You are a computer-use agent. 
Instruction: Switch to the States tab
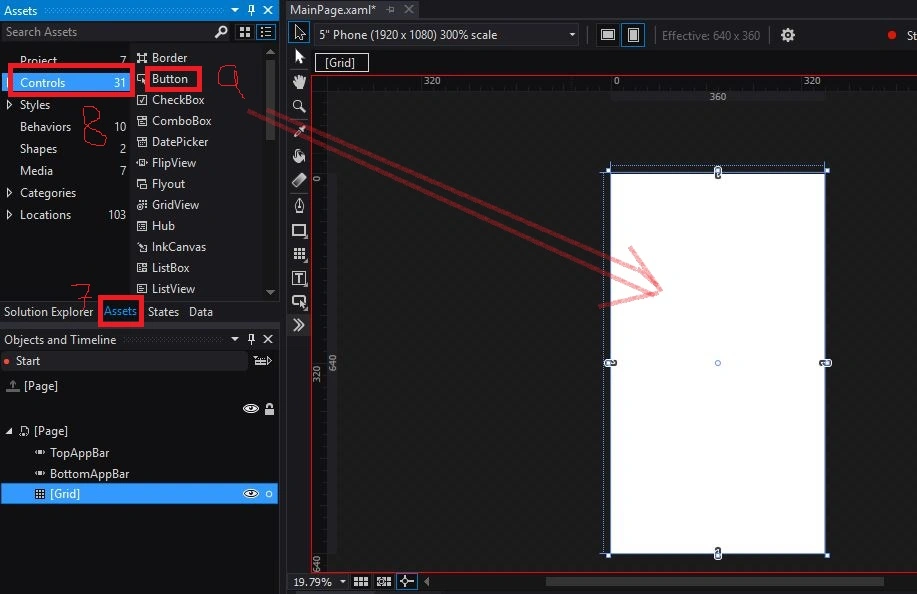coord(163,312)
